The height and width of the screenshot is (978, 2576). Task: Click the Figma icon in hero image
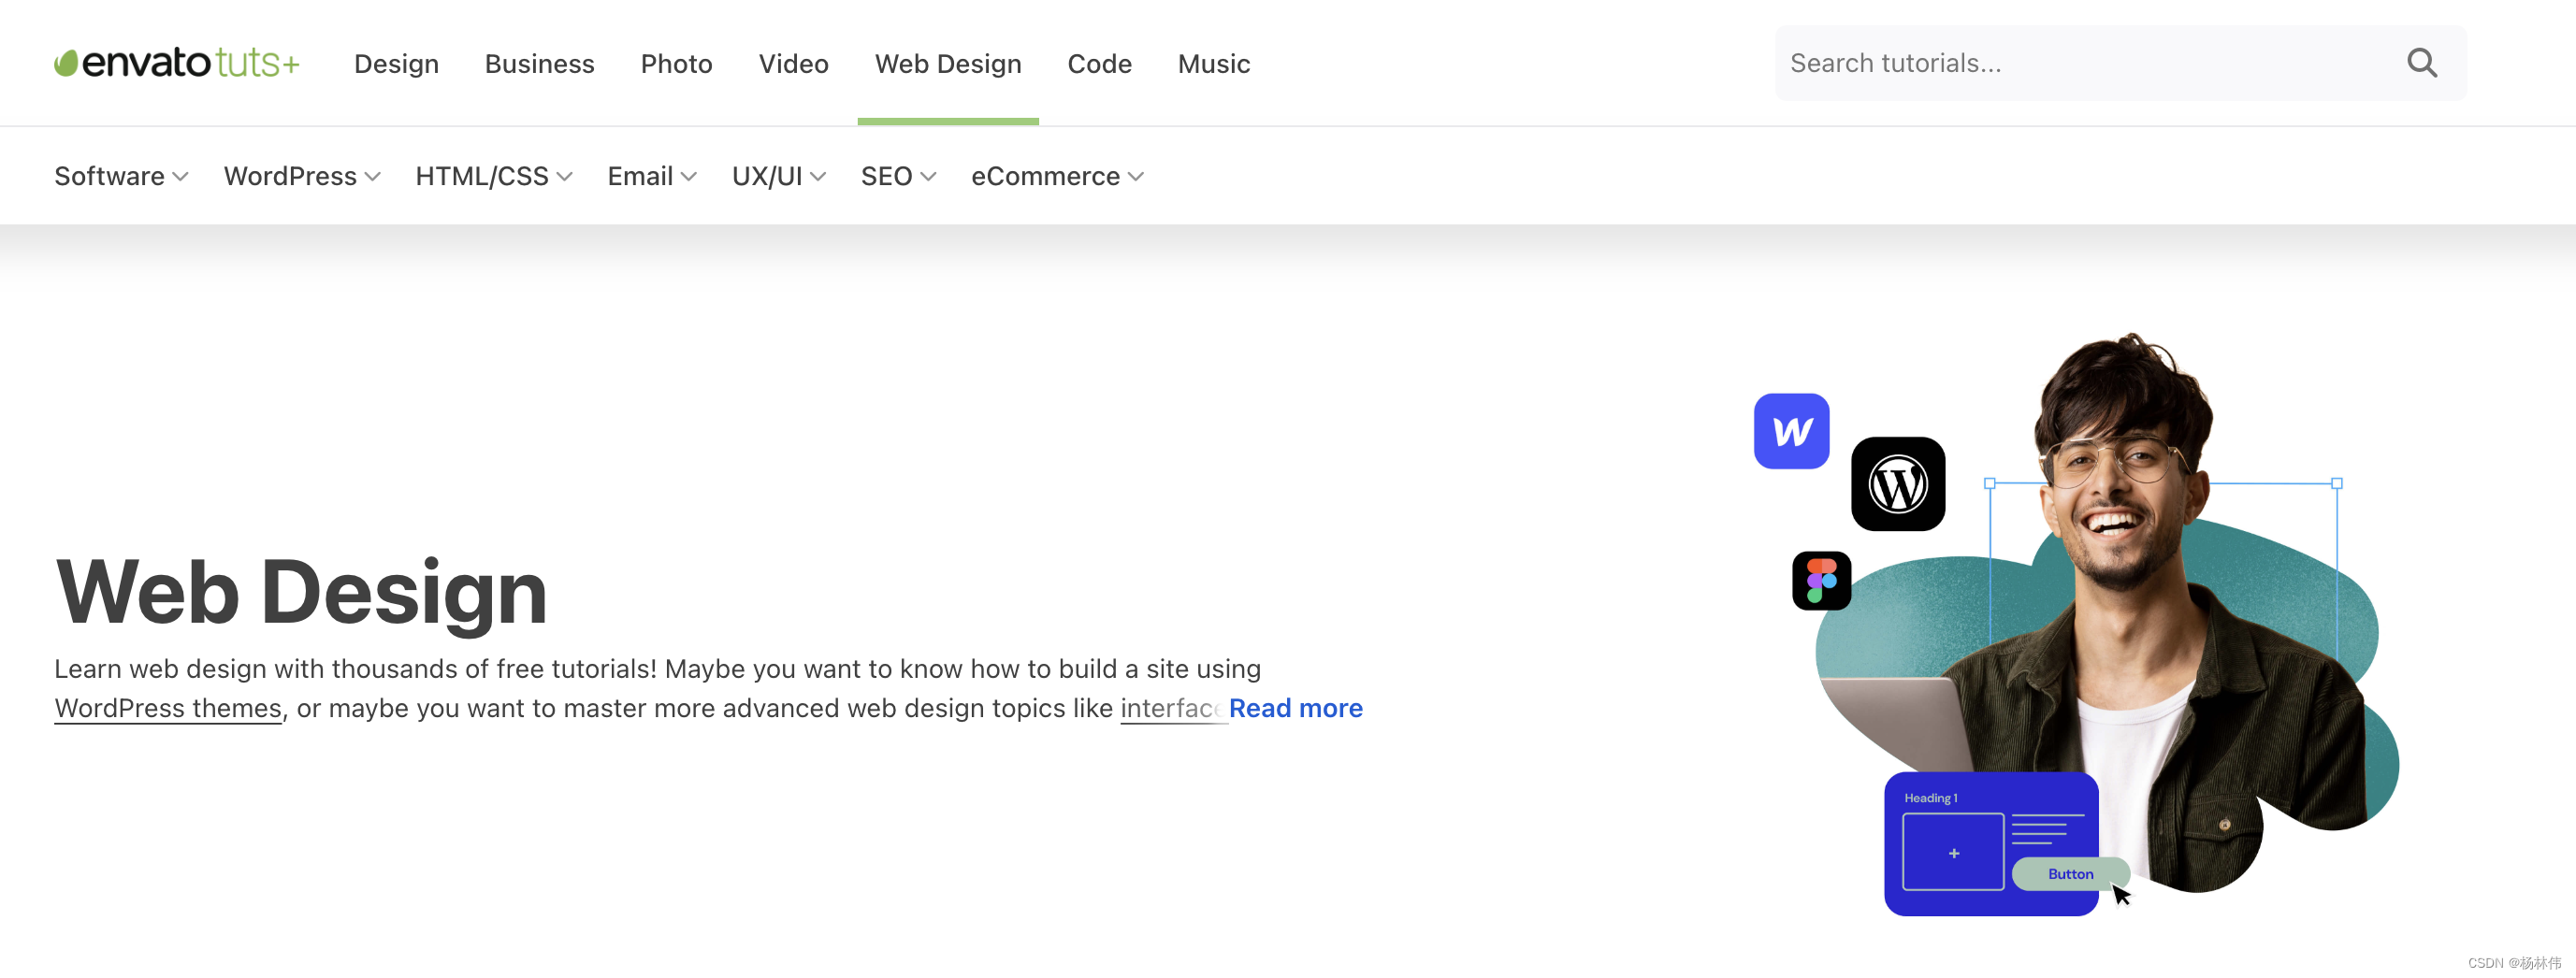point(1821,580)
